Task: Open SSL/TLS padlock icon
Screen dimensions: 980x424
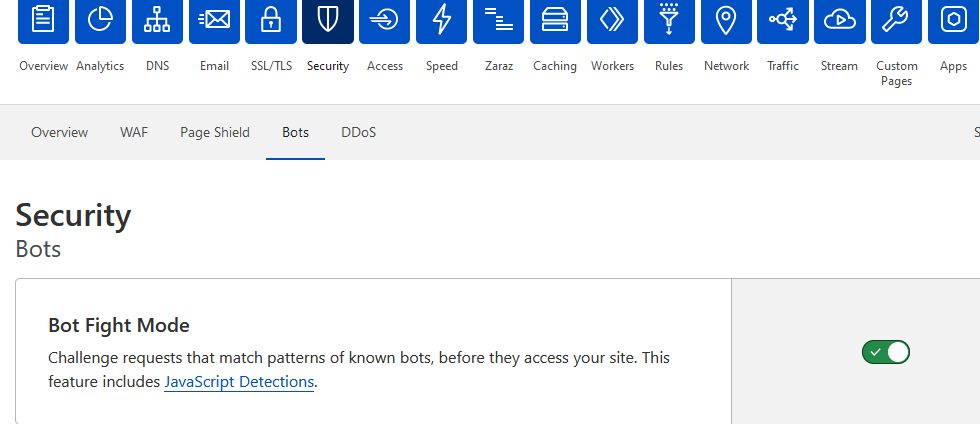Action: click(270, 20)
